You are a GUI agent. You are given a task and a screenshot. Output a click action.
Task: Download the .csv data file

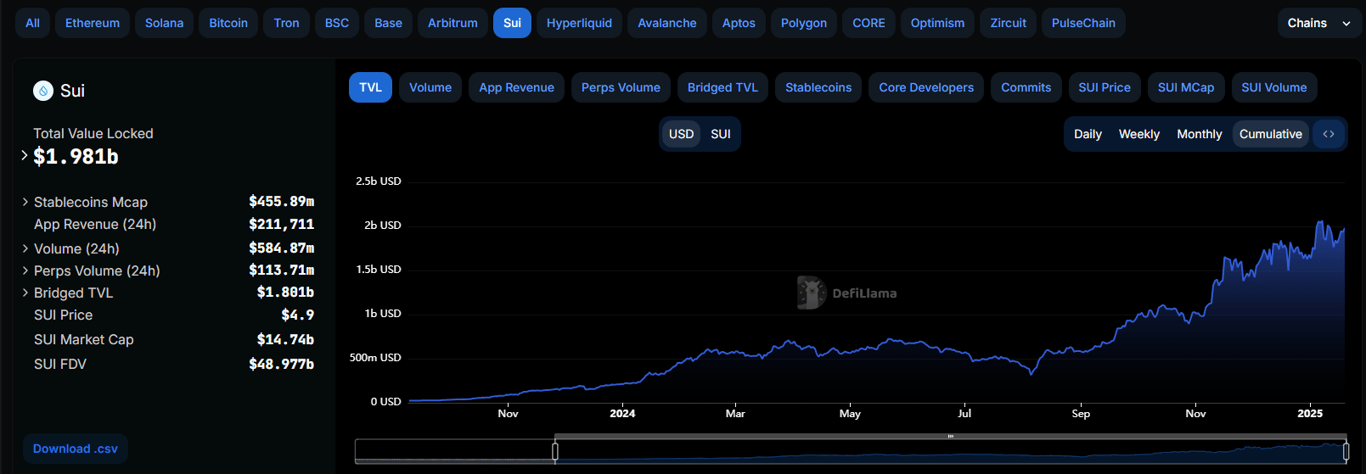pos(75,449)
